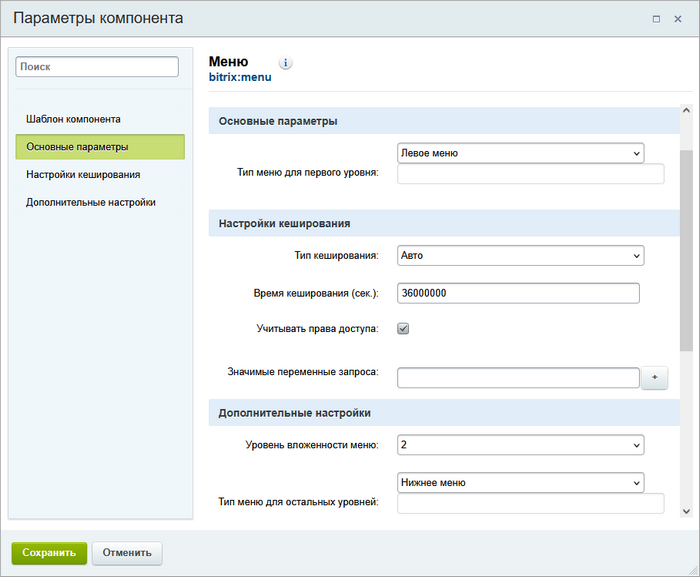Go to Настройки кеширования sidebar section
Screen dimensions: 700x577
point(83,174)
